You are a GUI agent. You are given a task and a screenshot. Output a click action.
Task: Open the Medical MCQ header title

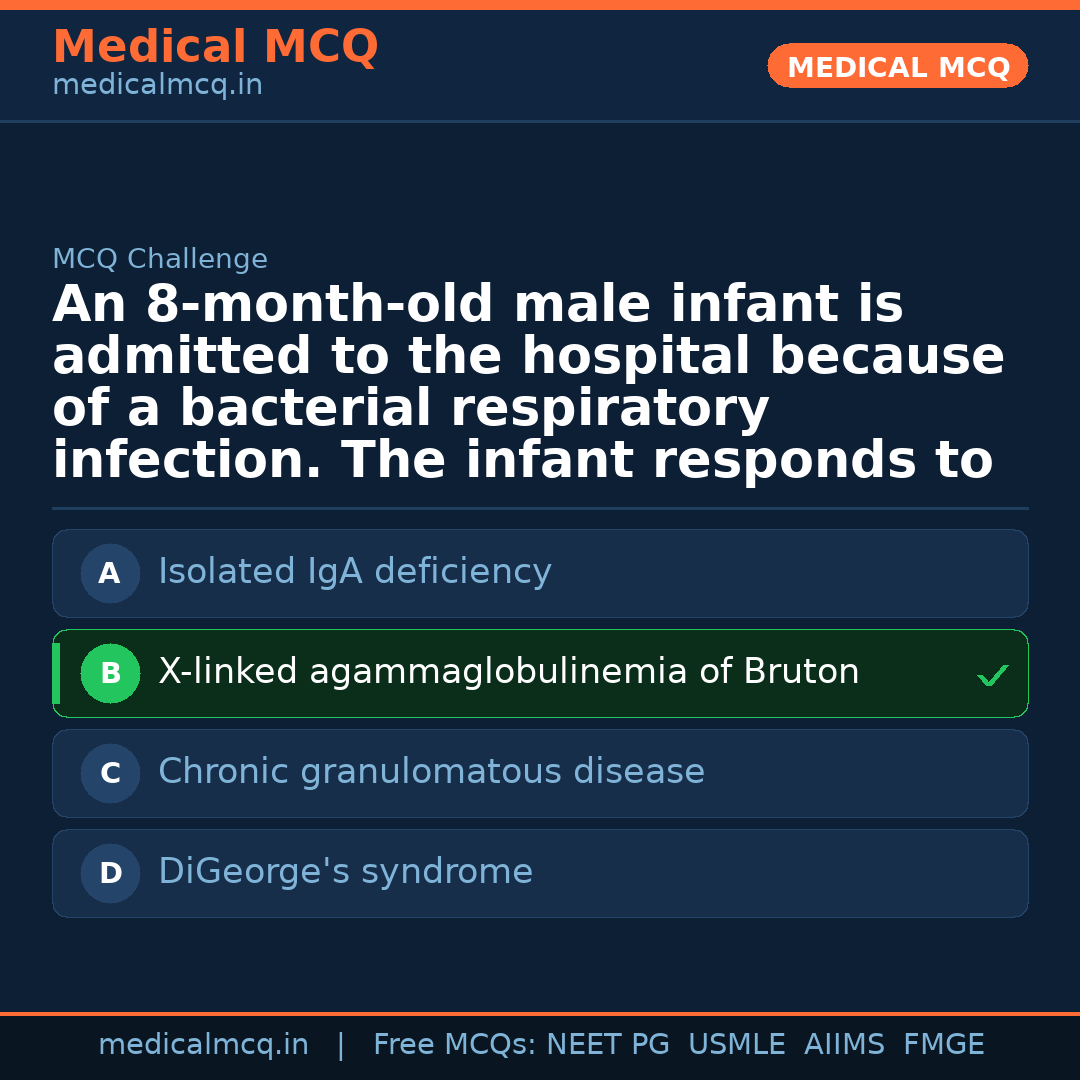click(x=215, y=47)
